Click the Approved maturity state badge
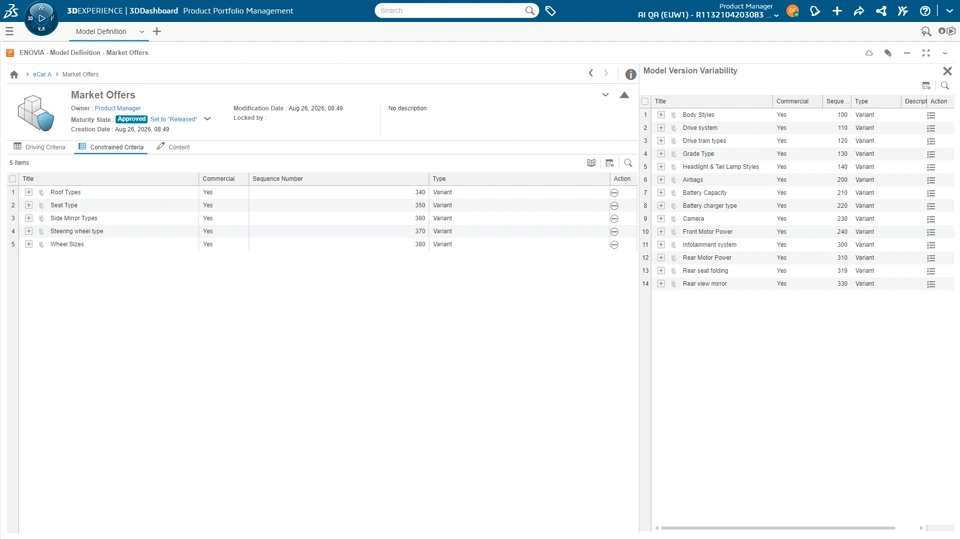This screenshot has width=960, height=539. click(132, 119)
